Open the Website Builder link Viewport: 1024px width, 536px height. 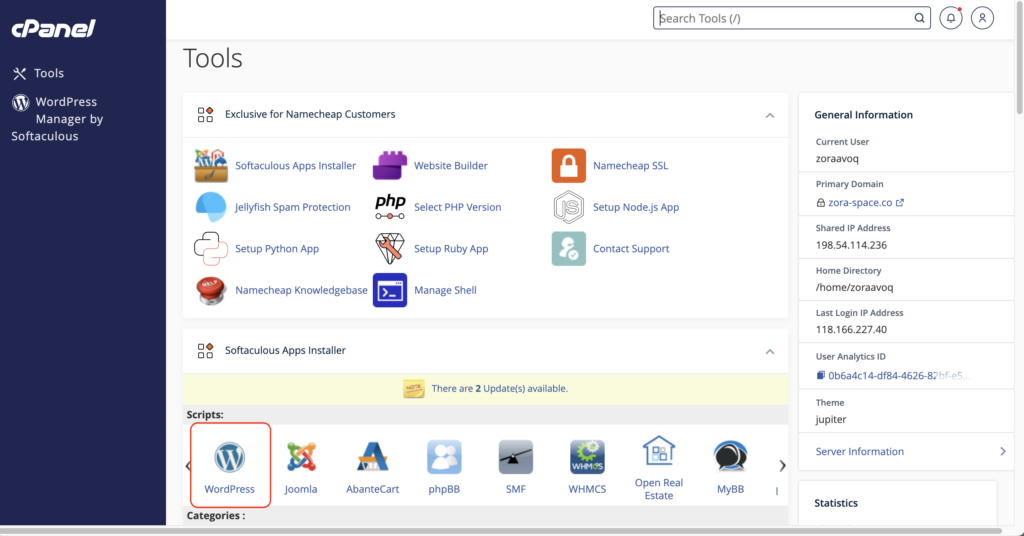451,166
